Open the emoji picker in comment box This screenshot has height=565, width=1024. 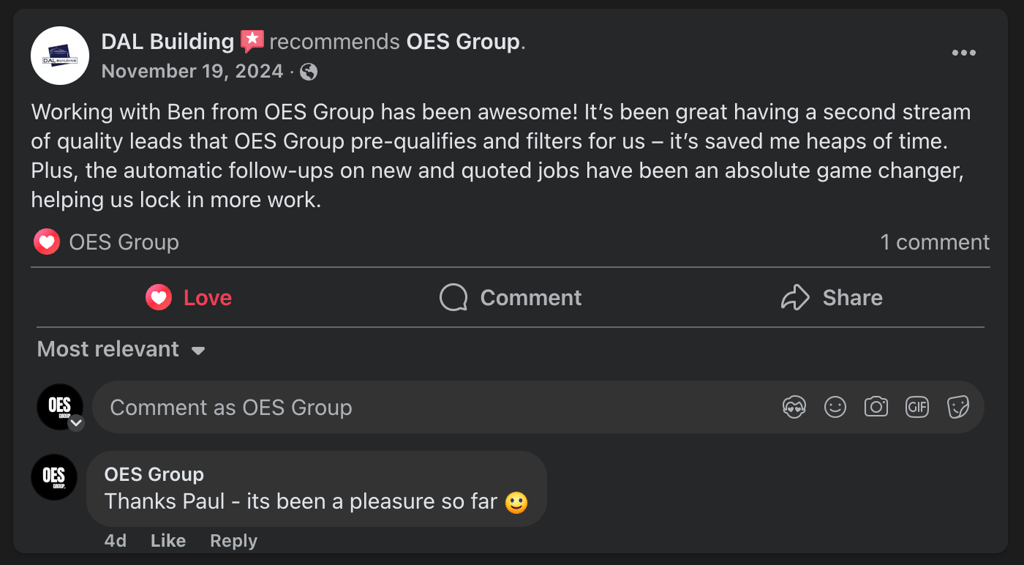click(835, 407)
